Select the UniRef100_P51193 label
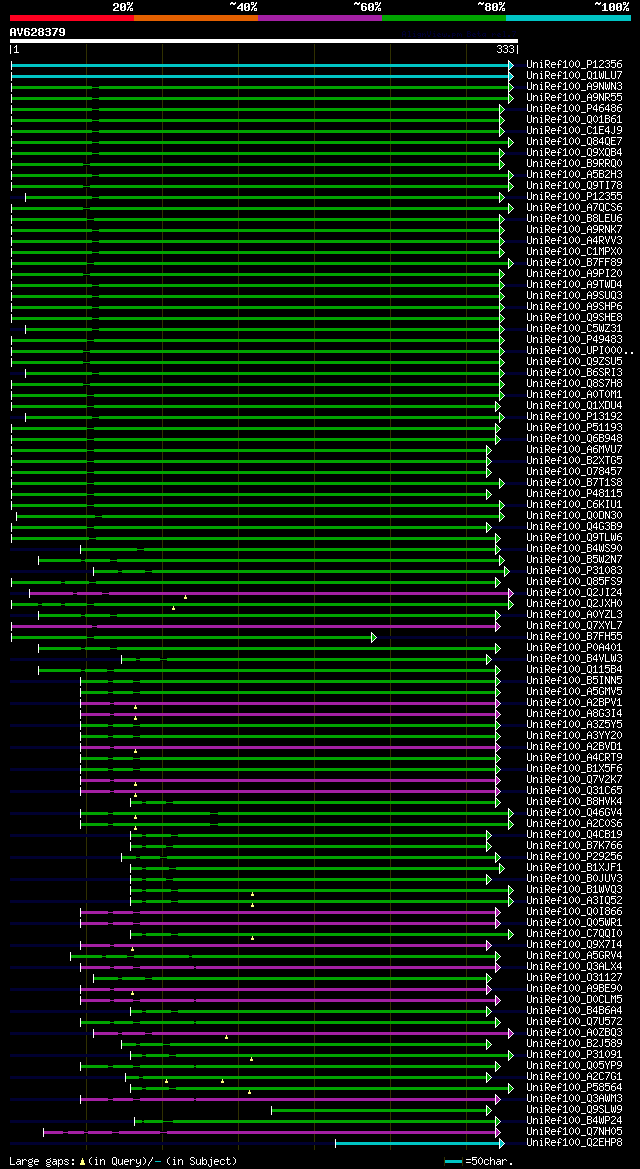The width and height of the screenshot is (640, 1169). coord(574,428)
